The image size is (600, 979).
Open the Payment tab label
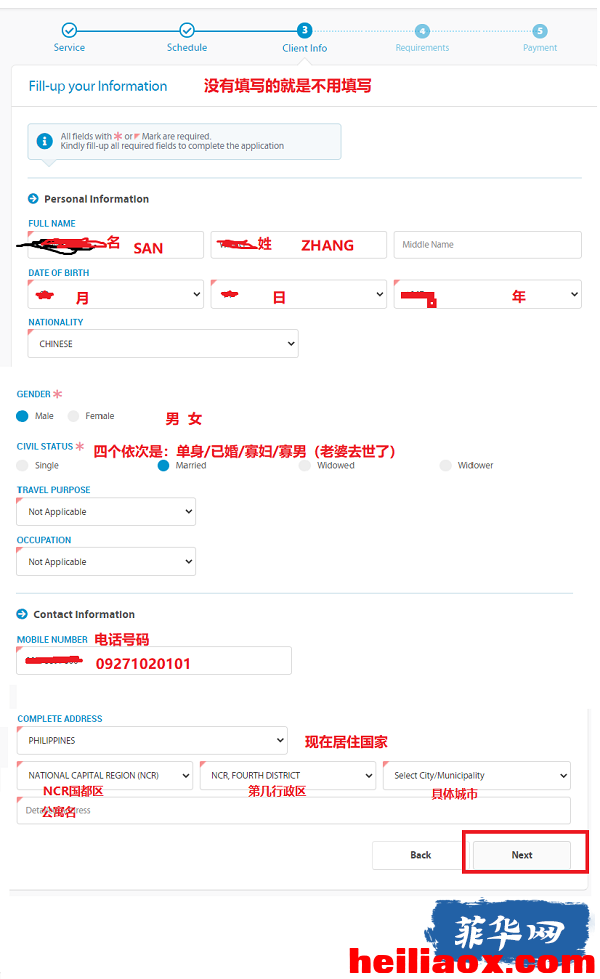[x=539, y=48]
